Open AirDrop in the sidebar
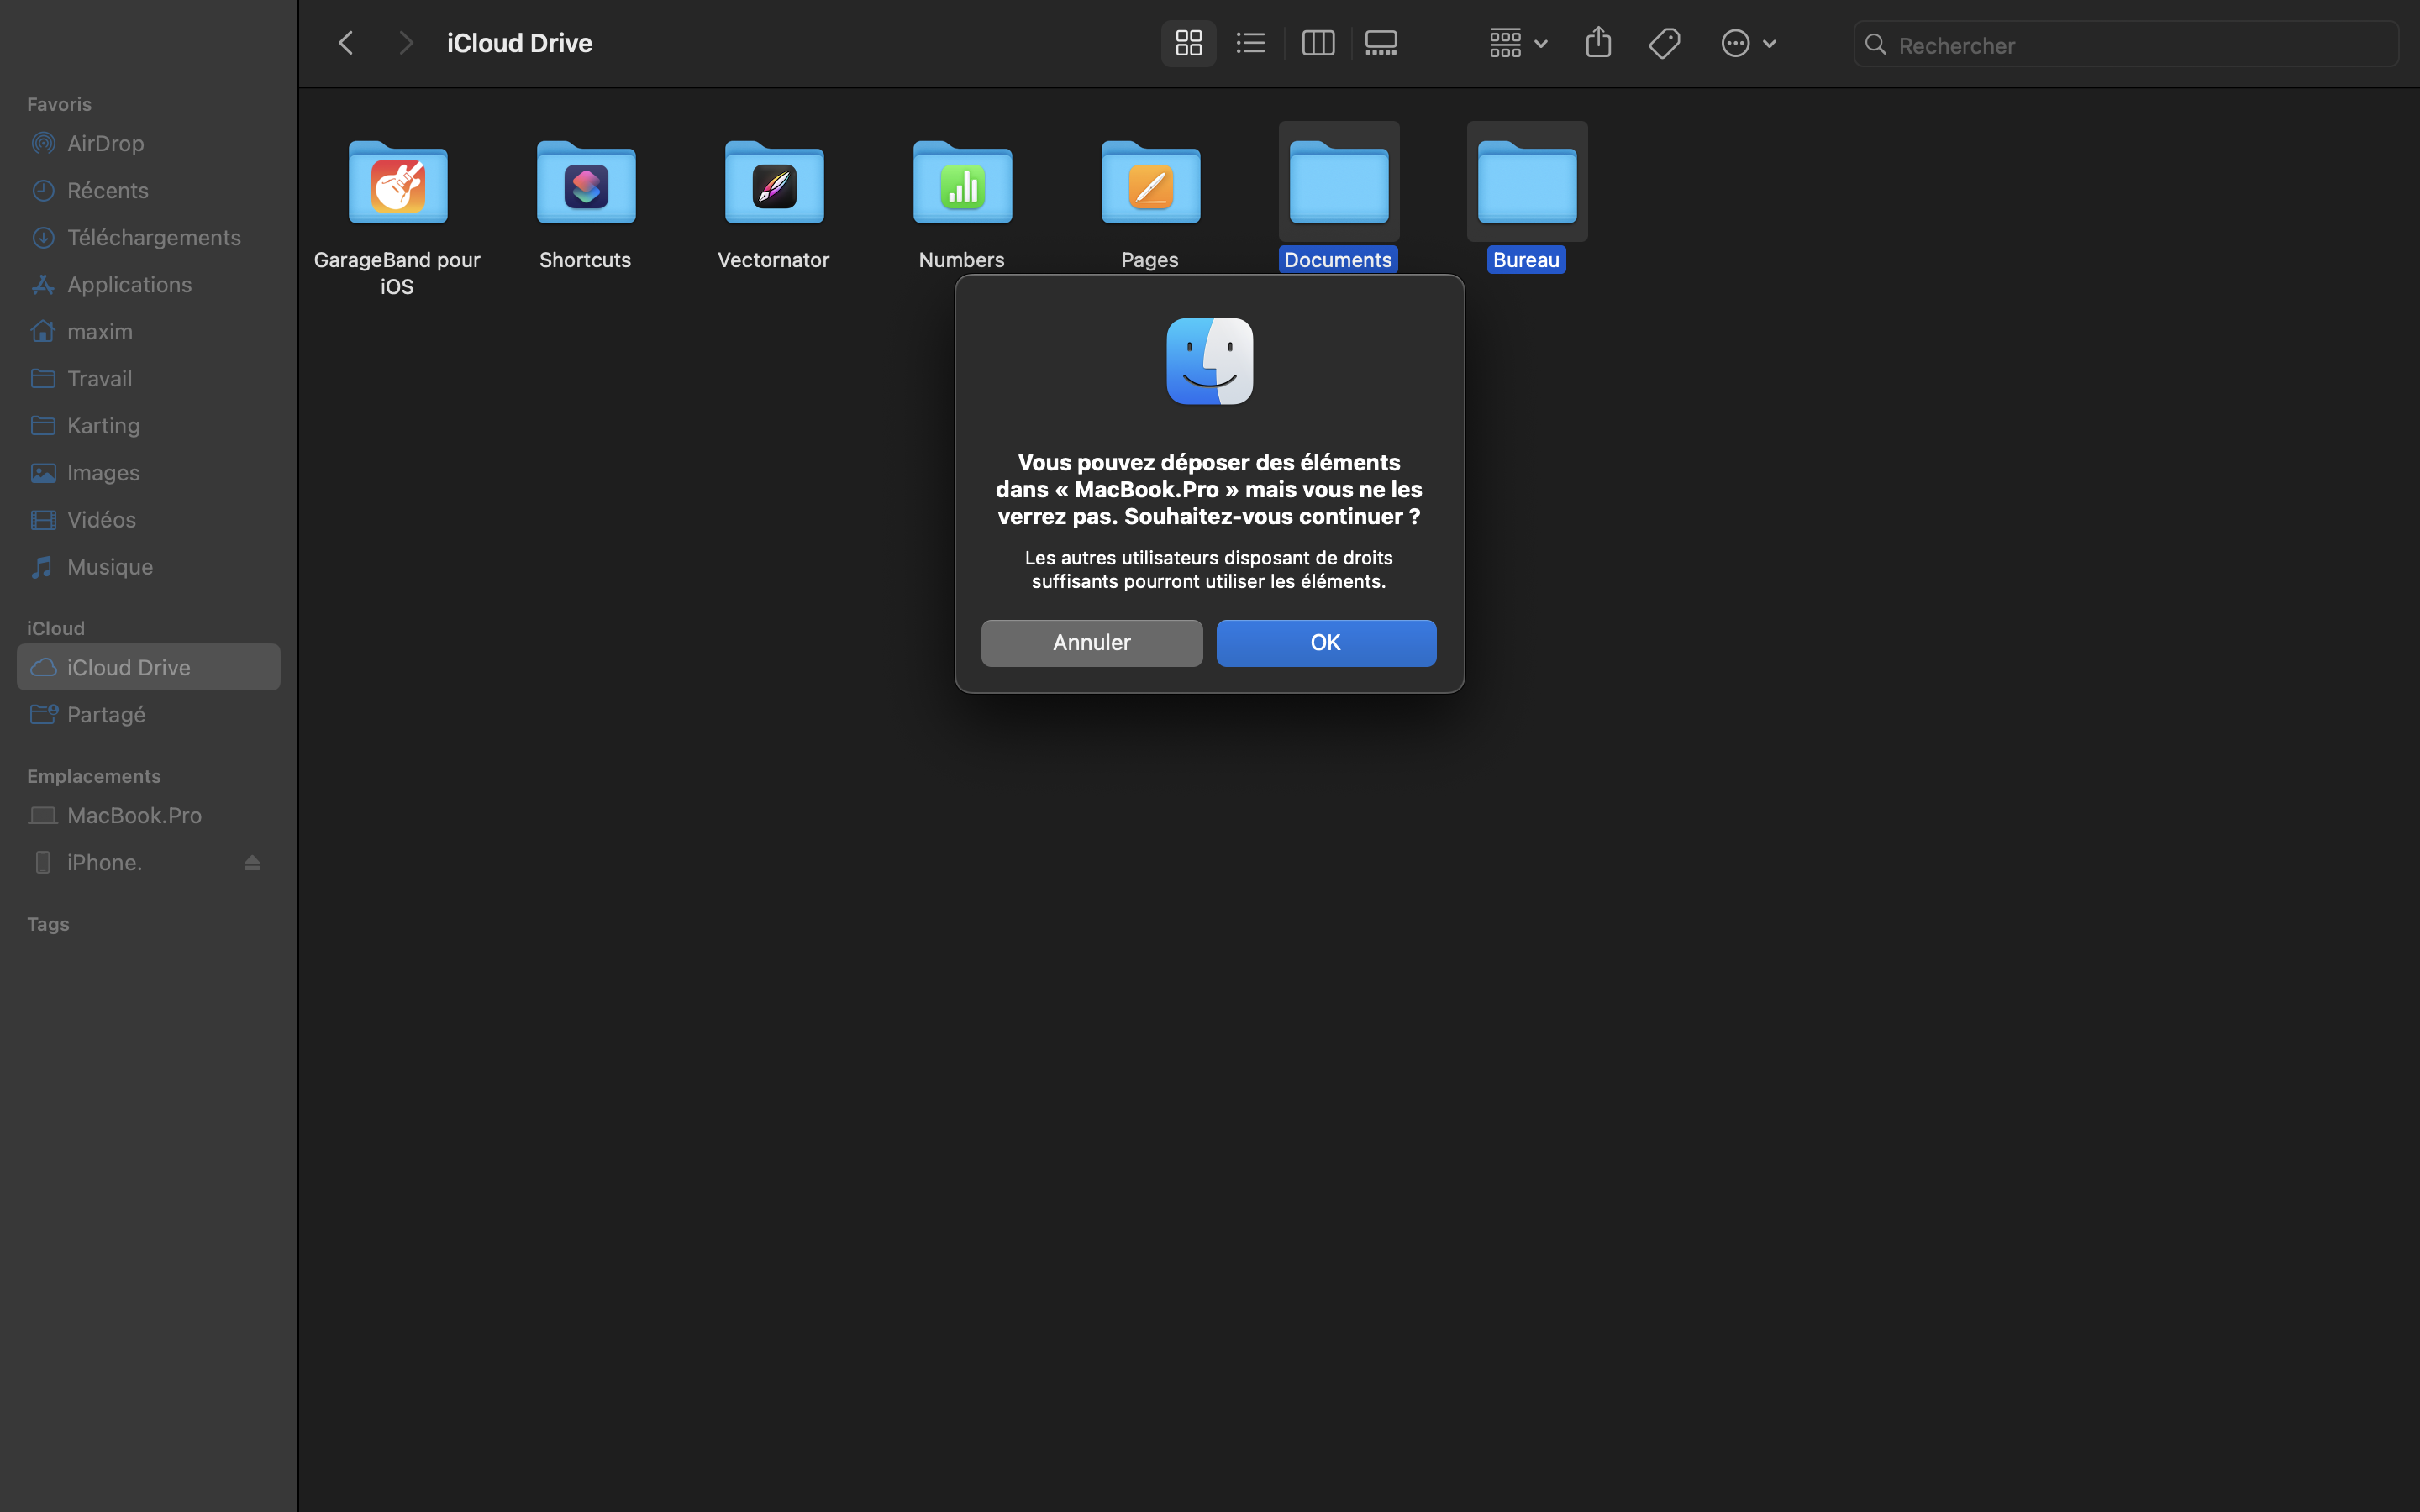 tap(105, 143)
